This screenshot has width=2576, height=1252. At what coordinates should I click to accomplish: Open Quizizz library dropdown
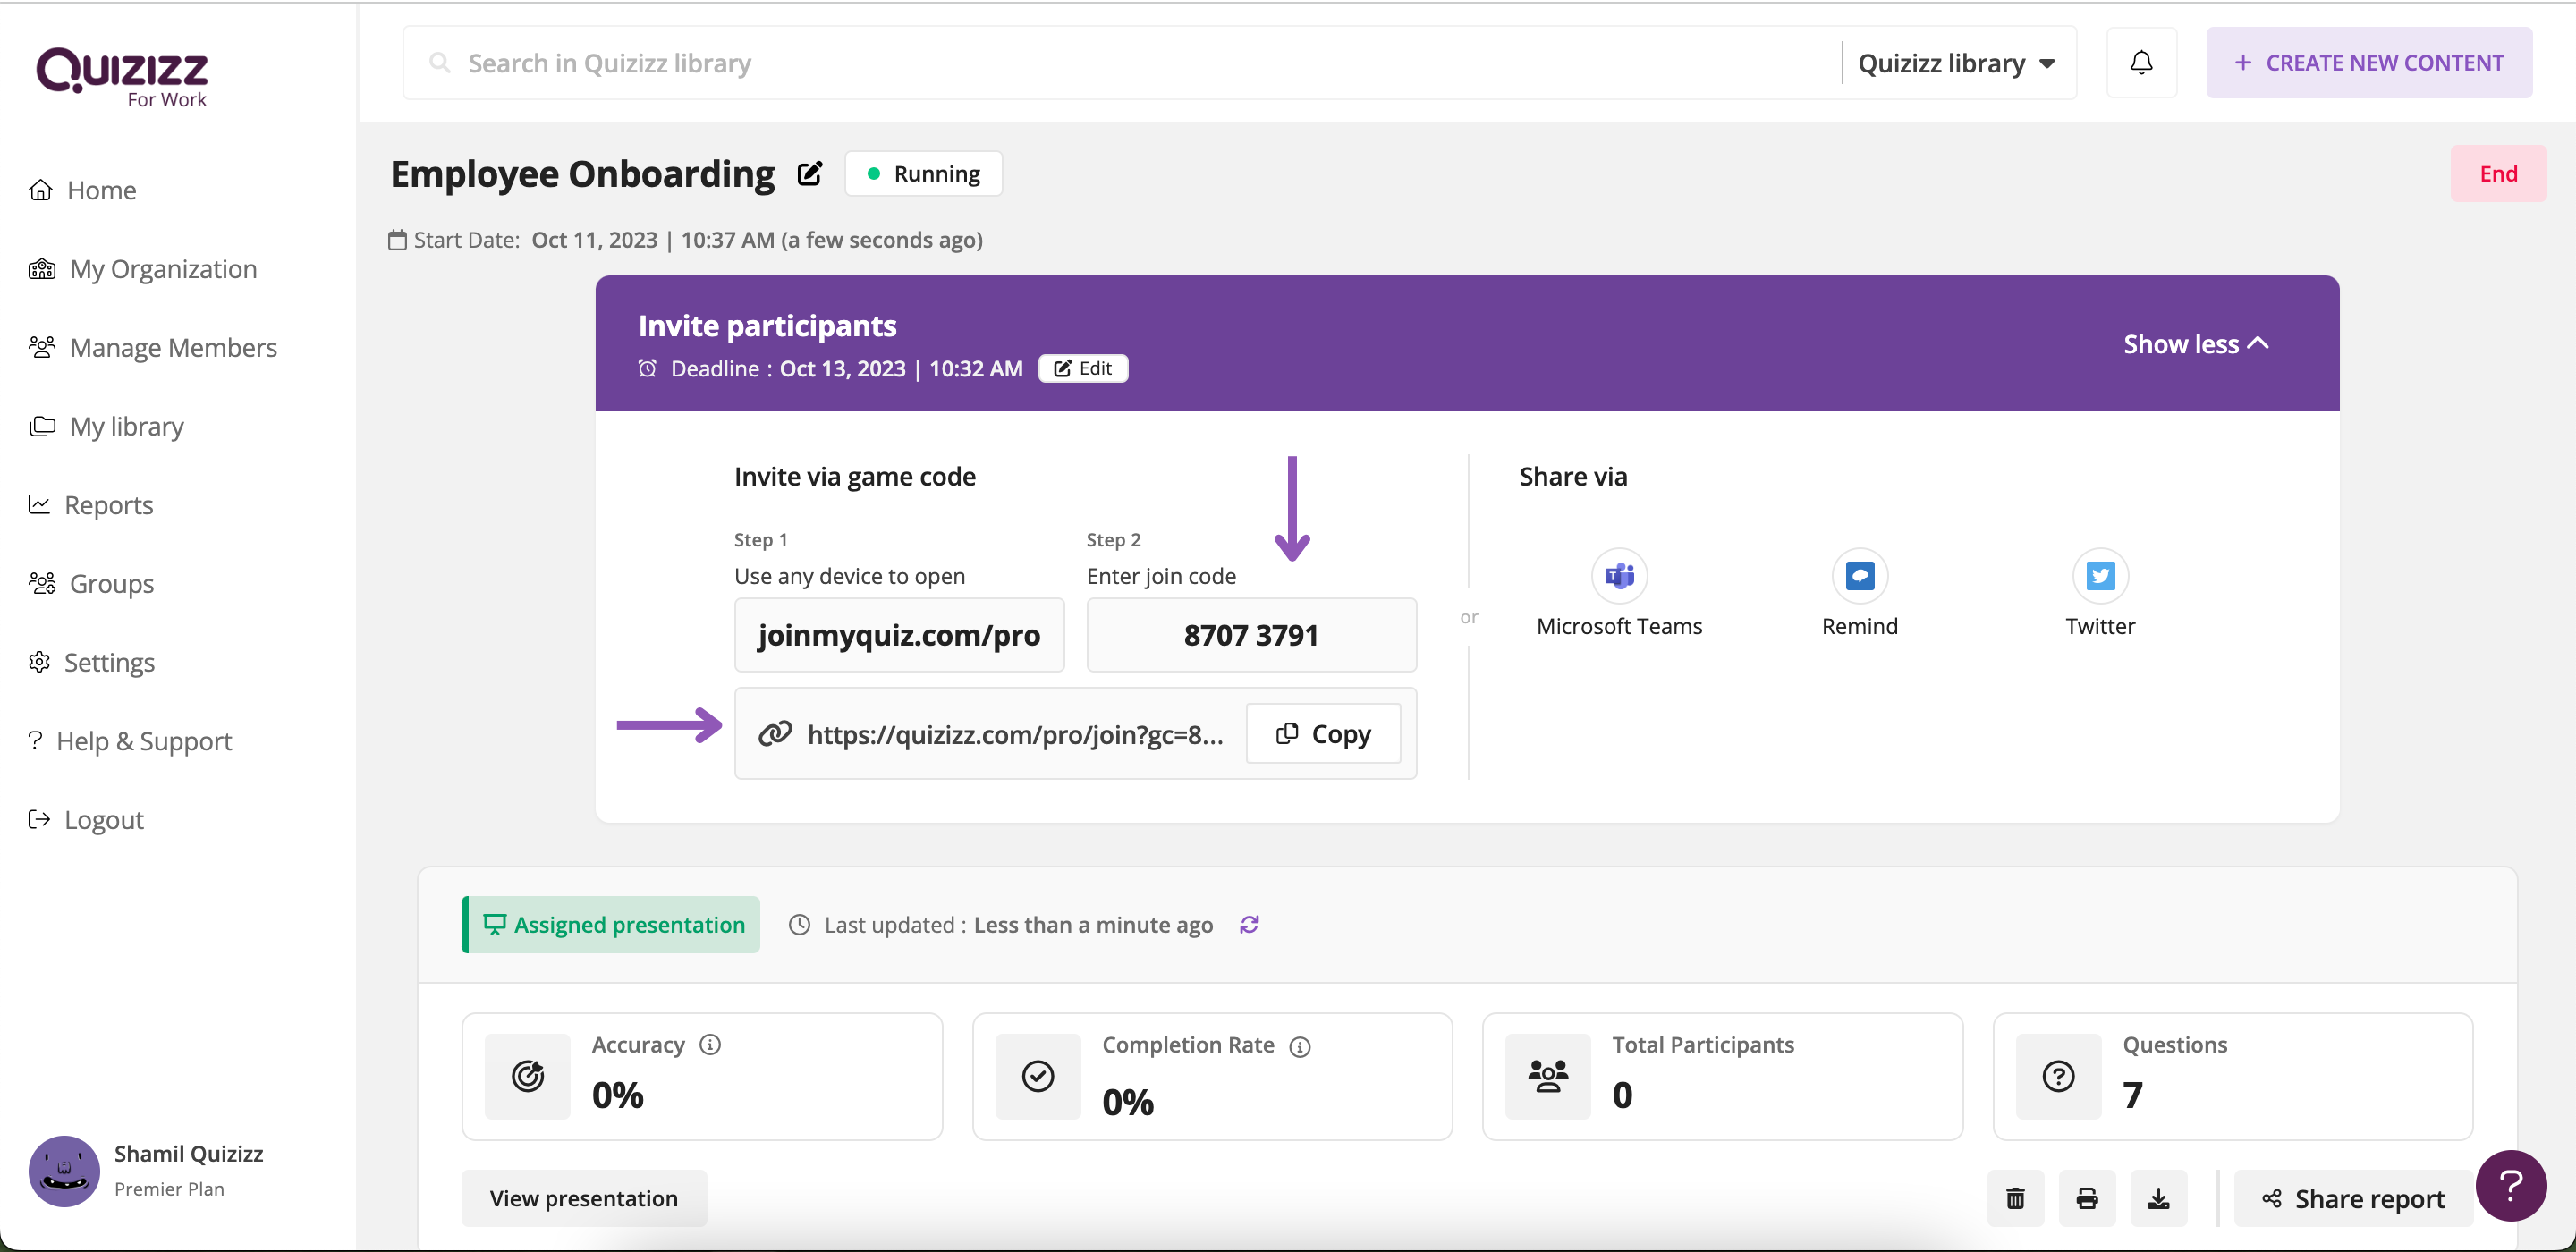tap(1956, 63)
